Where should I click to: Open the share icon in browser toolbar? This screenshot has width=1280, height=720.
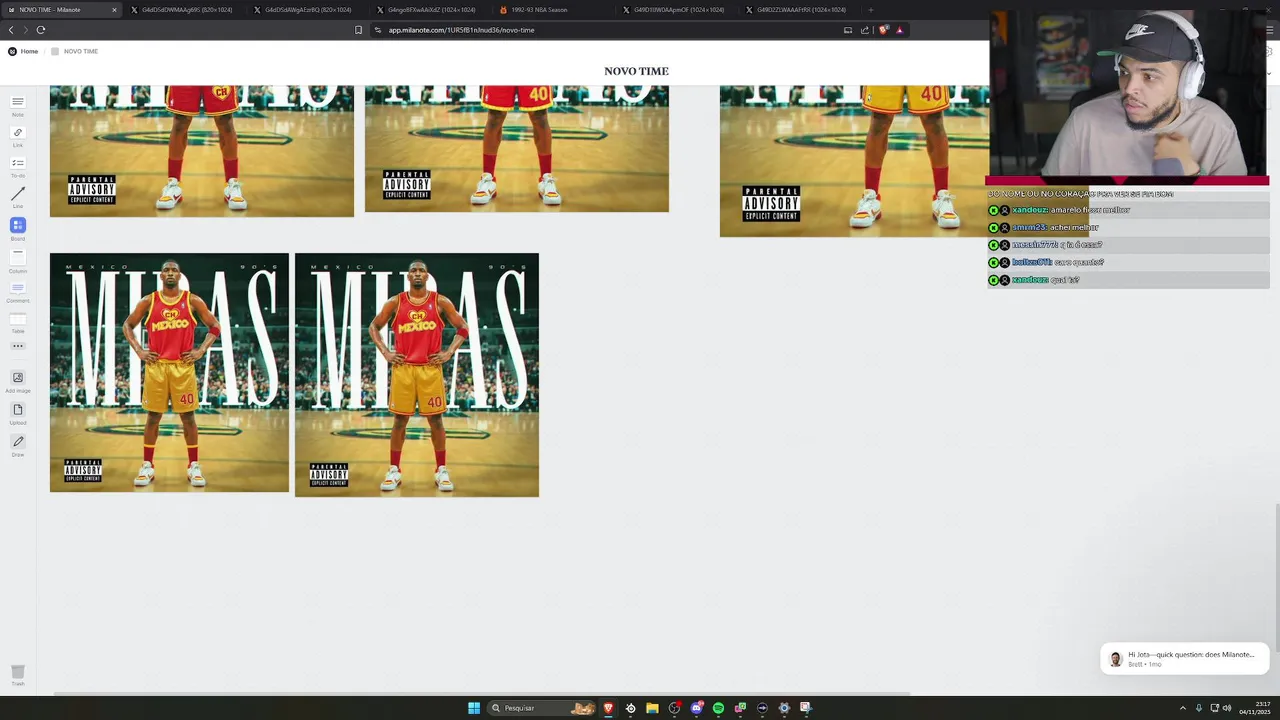[x=865, y=30]
